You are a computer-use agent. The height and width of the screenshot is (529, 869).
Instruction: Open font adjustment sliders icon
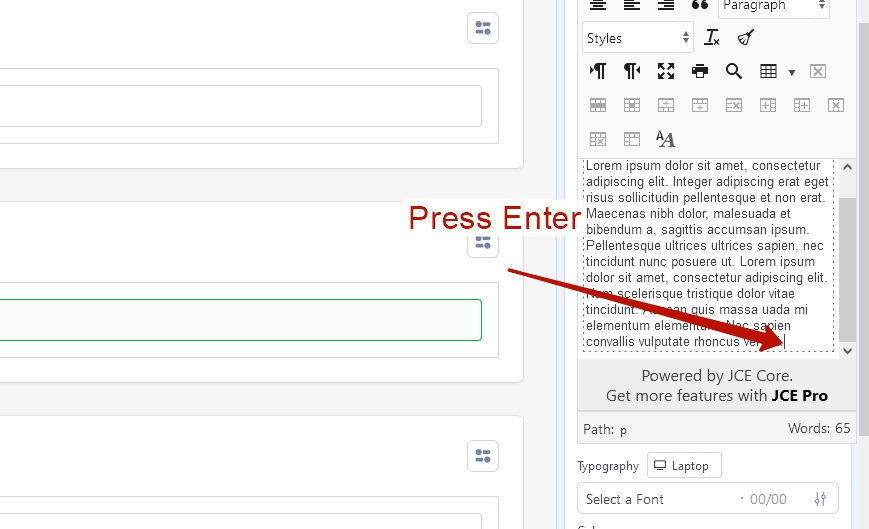[x=821, y=499]
